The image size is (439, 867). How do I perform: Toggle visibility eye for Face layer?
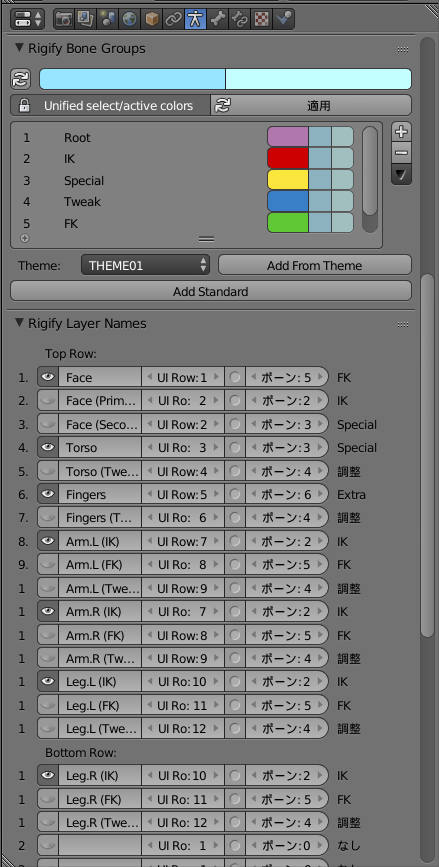click(x=48, y=377)
